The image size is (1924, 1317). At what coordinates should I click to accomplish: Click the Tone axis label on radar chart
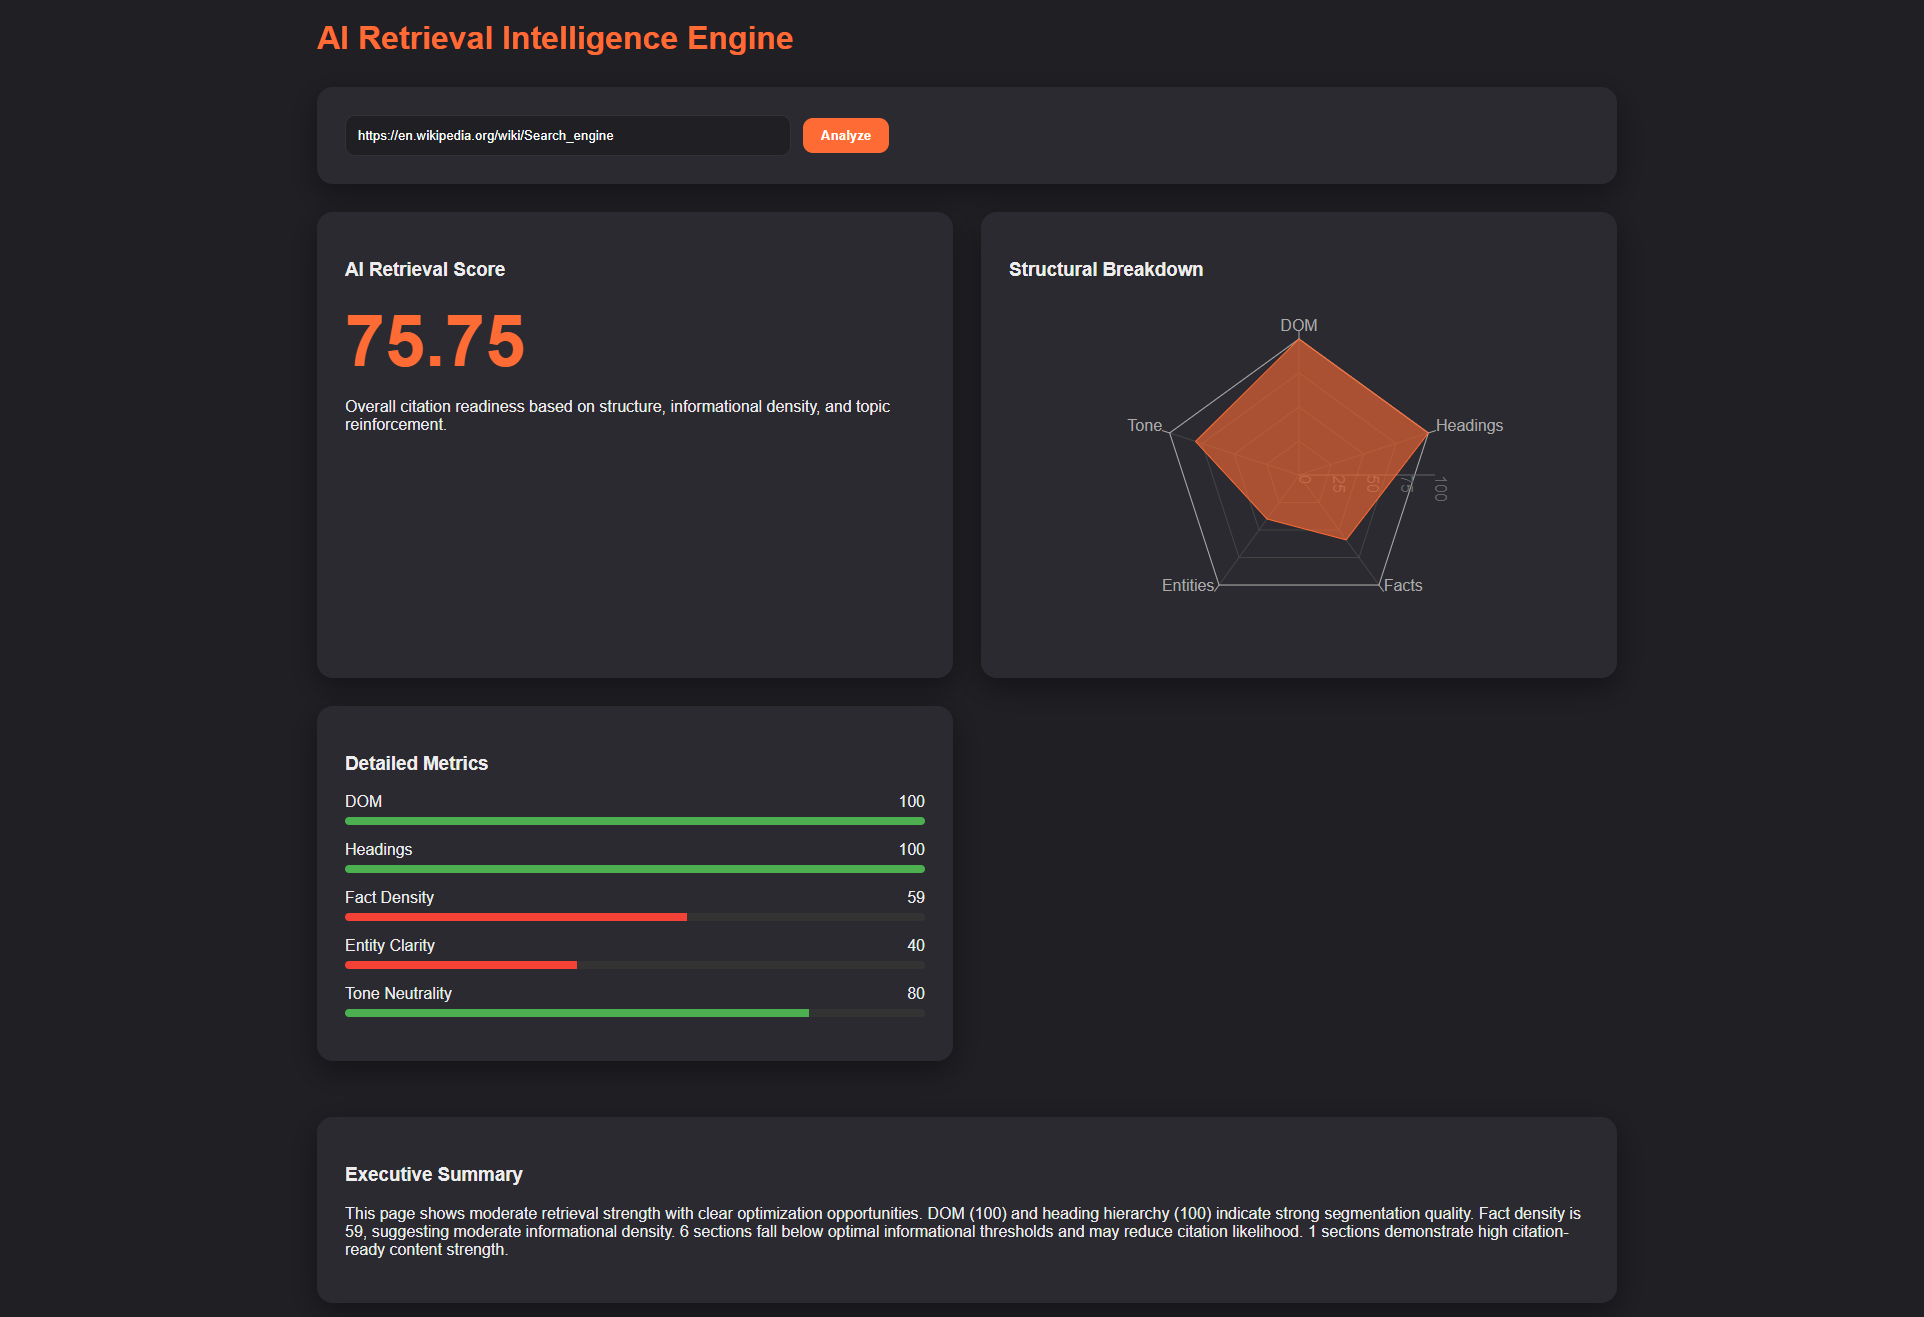point(1143,424)
